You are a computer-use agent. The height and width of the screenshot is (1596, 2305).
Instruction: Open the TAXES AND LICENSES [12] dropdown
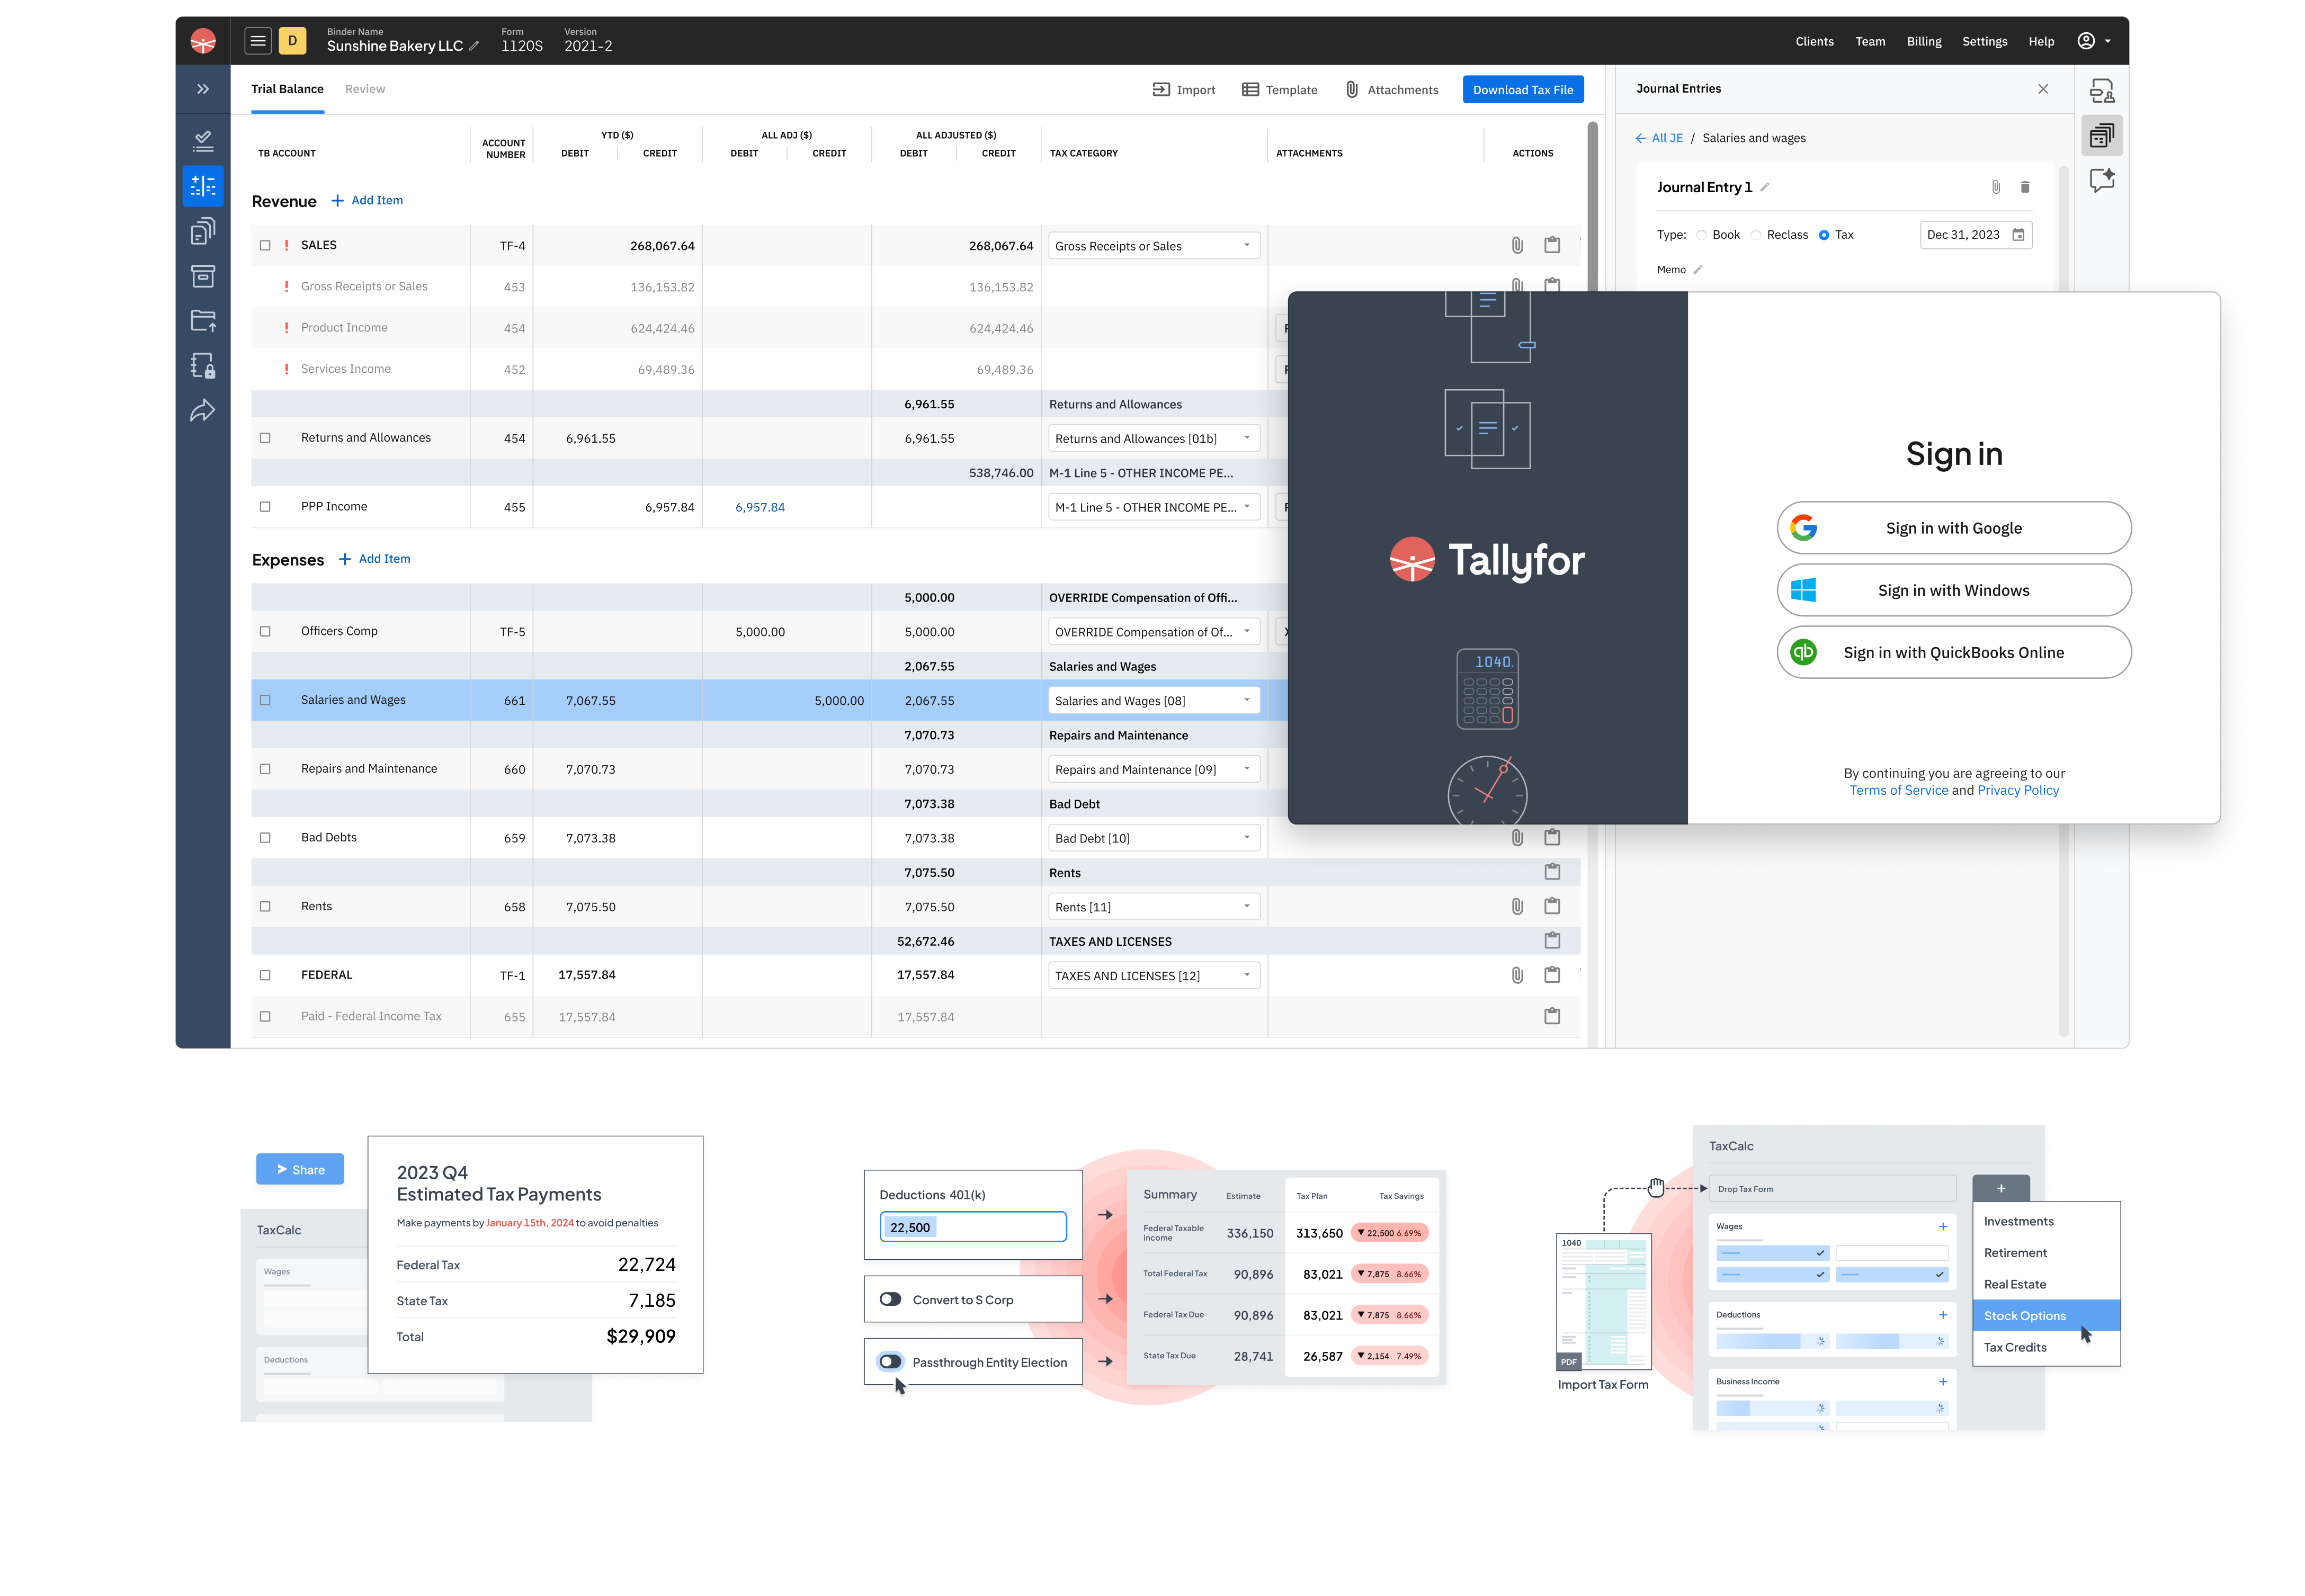[1153, 975]
